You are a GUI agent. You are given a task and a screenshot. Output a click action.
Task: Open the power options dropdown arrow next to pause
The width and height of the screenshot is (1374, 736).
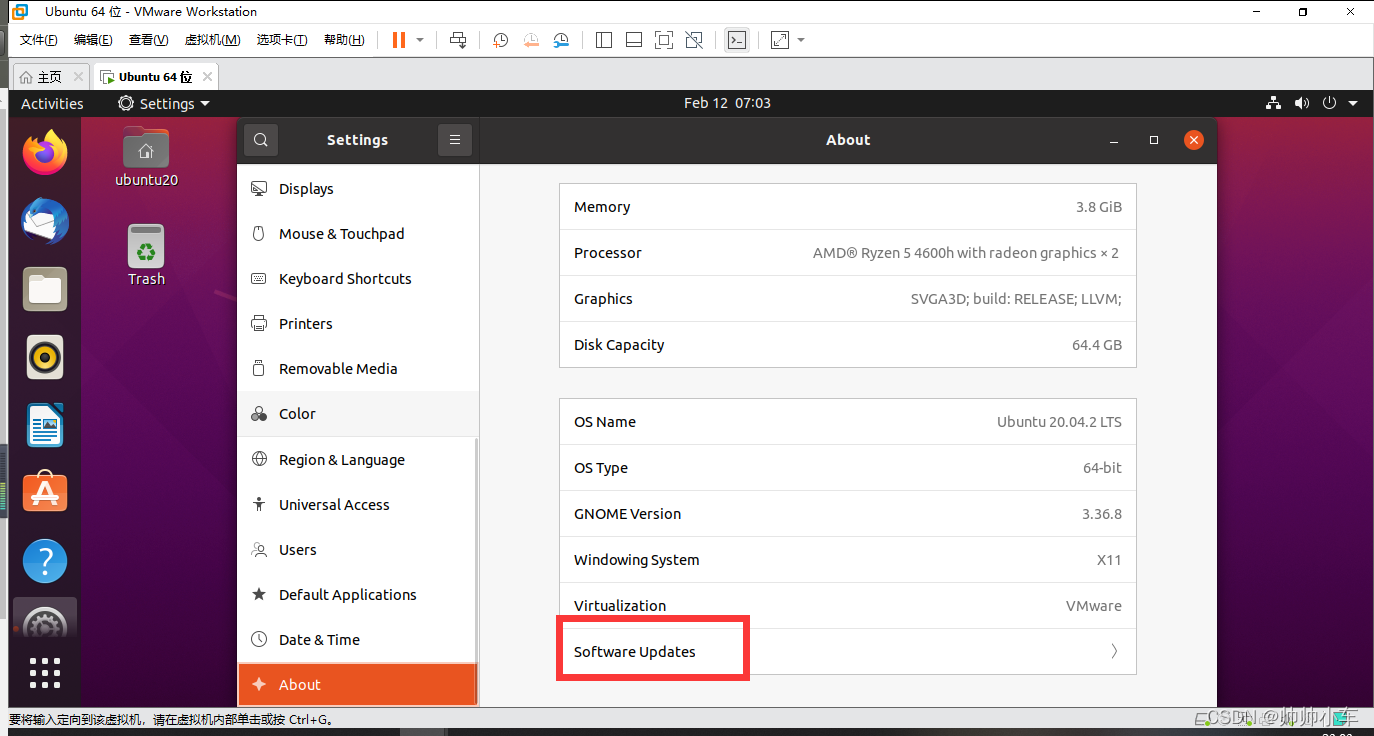pos(420,40)
